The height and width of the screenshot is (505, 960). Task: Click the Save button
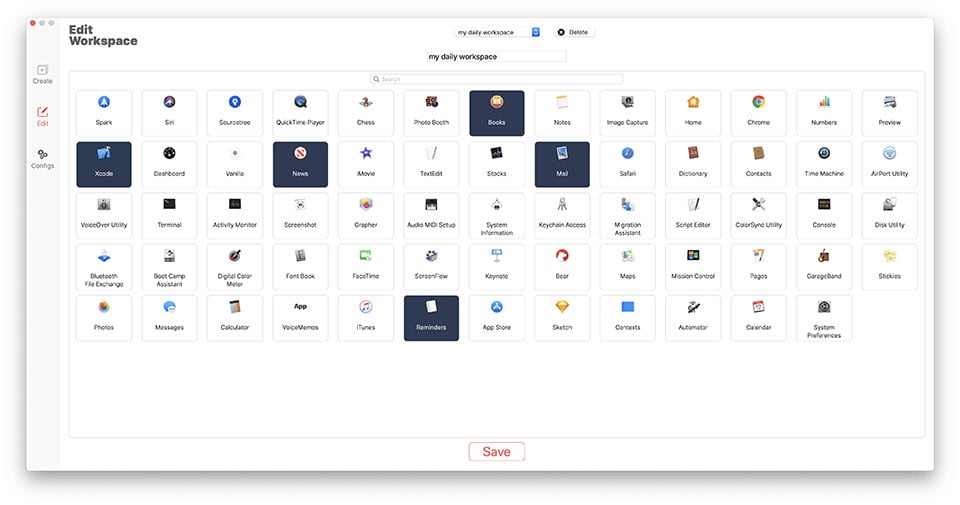tap(497, 452)
